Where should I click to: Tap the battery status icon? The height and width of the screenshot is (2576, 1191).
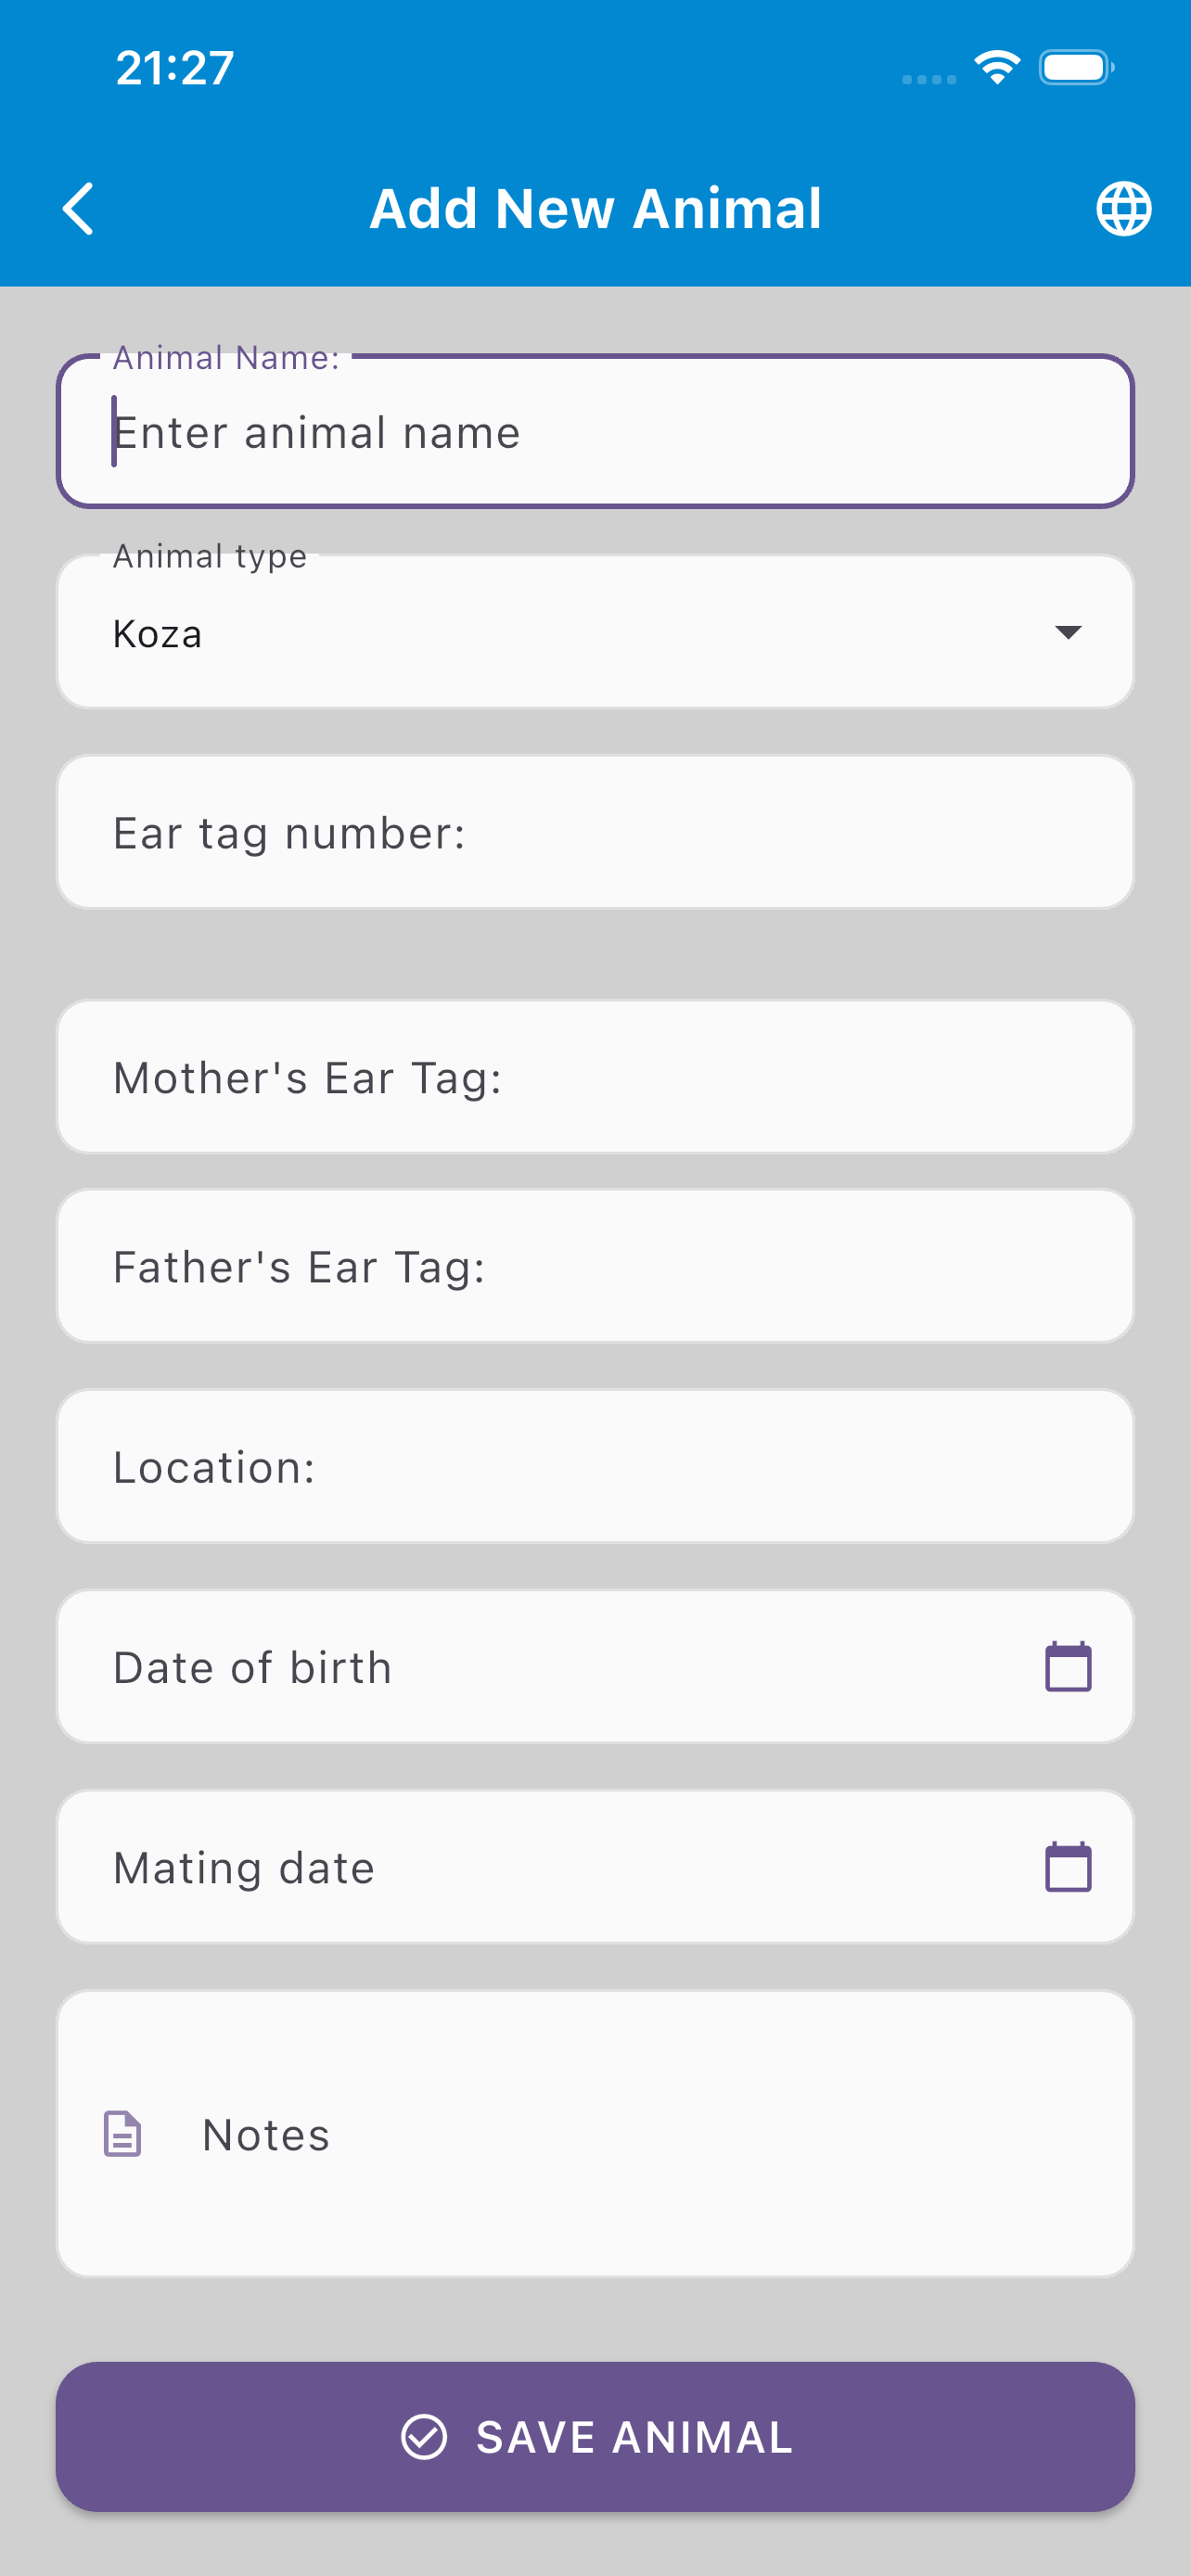pos(1076,68)
